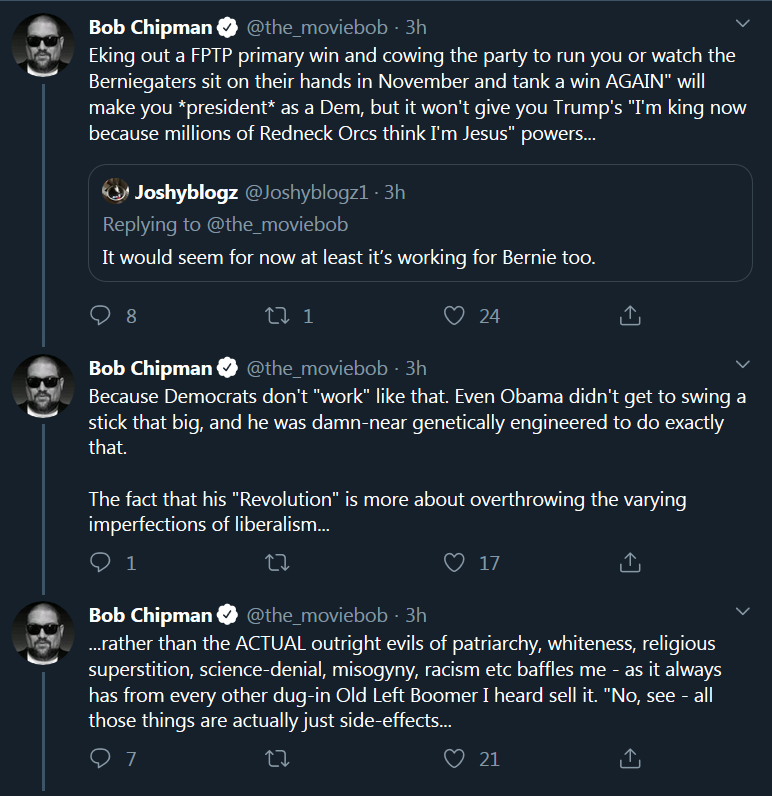Screen dimensions: 772x796
Task: Open the first tweet's more options chevron
Action: tap(743, 24)
